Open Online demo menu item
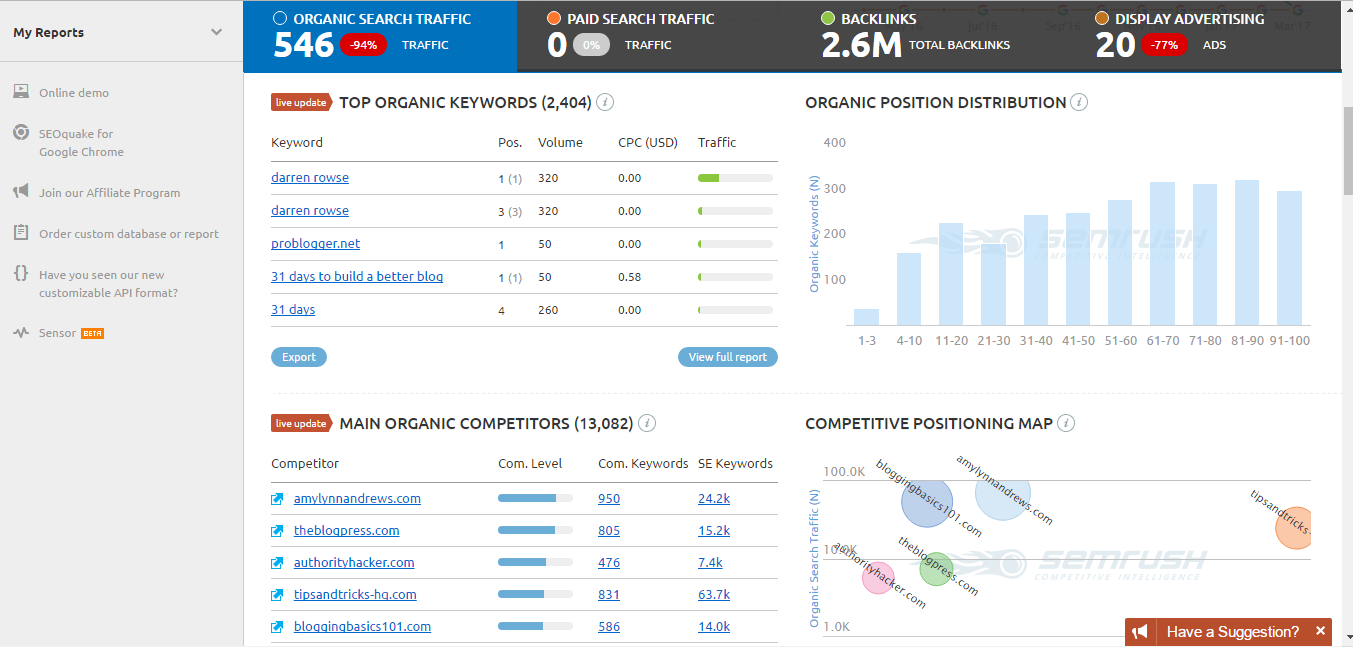This screenshot has width=1353, height=647. 74,92
